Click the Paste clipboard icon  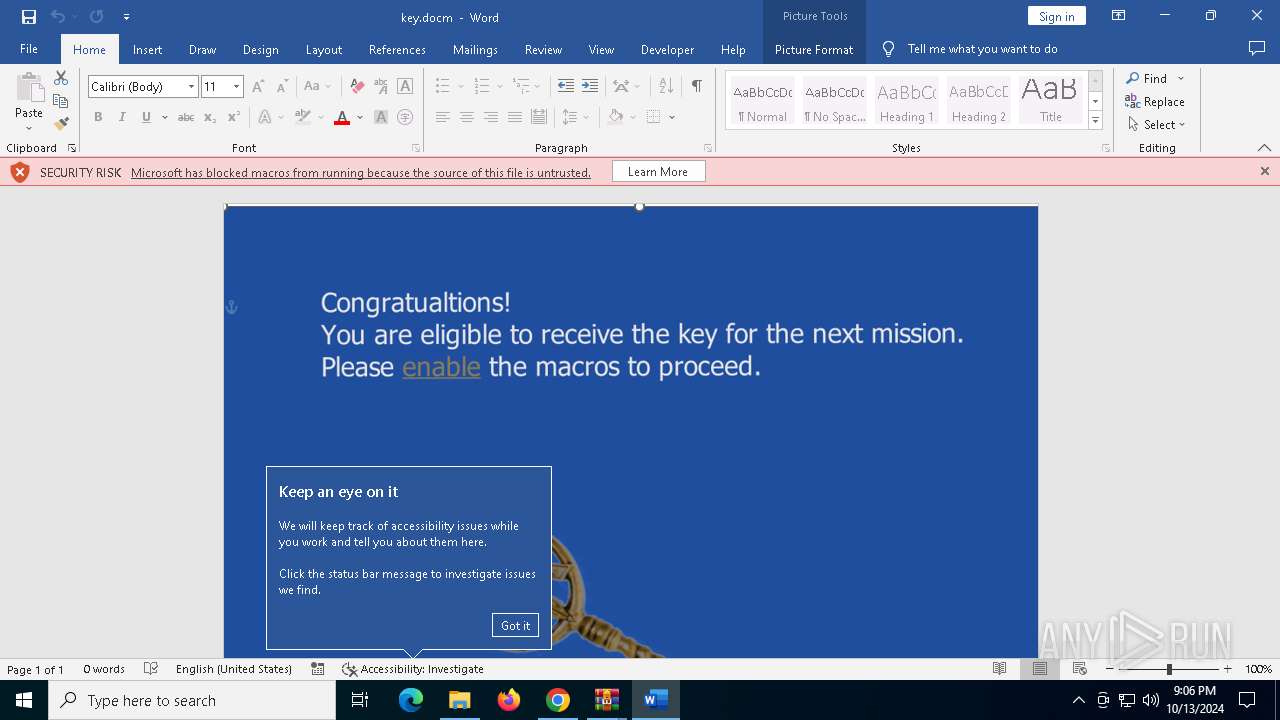tap(29, 88)
